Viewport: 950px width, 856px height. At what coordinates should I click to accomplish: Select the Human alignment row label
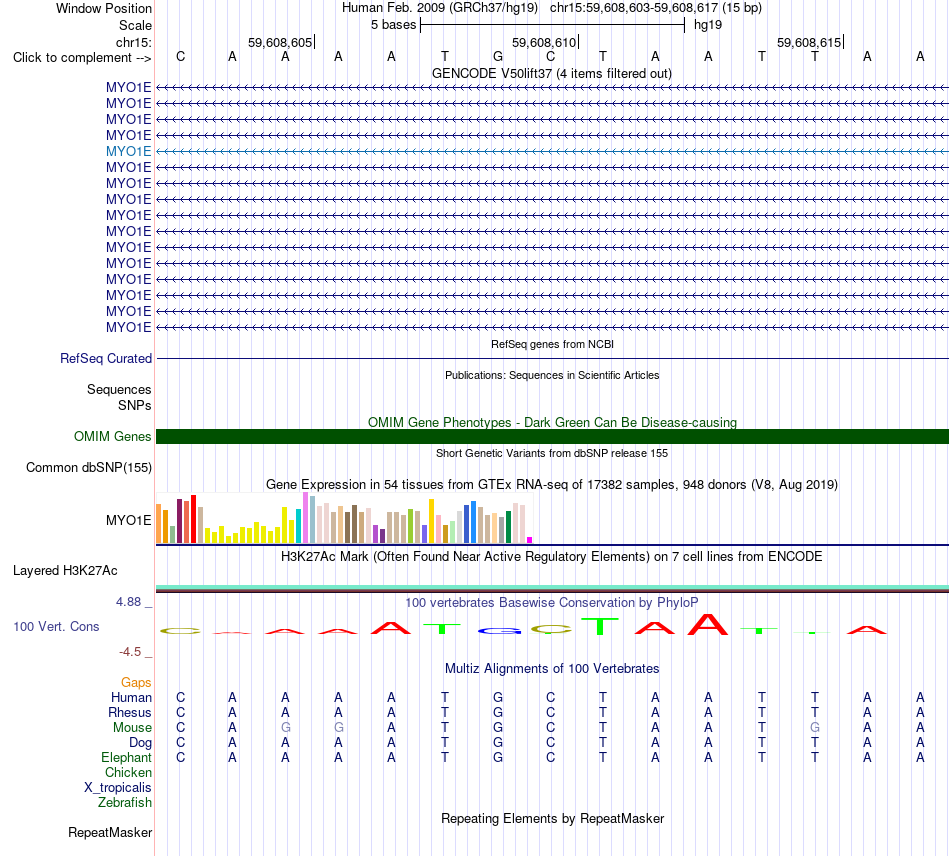pos(131,698)
